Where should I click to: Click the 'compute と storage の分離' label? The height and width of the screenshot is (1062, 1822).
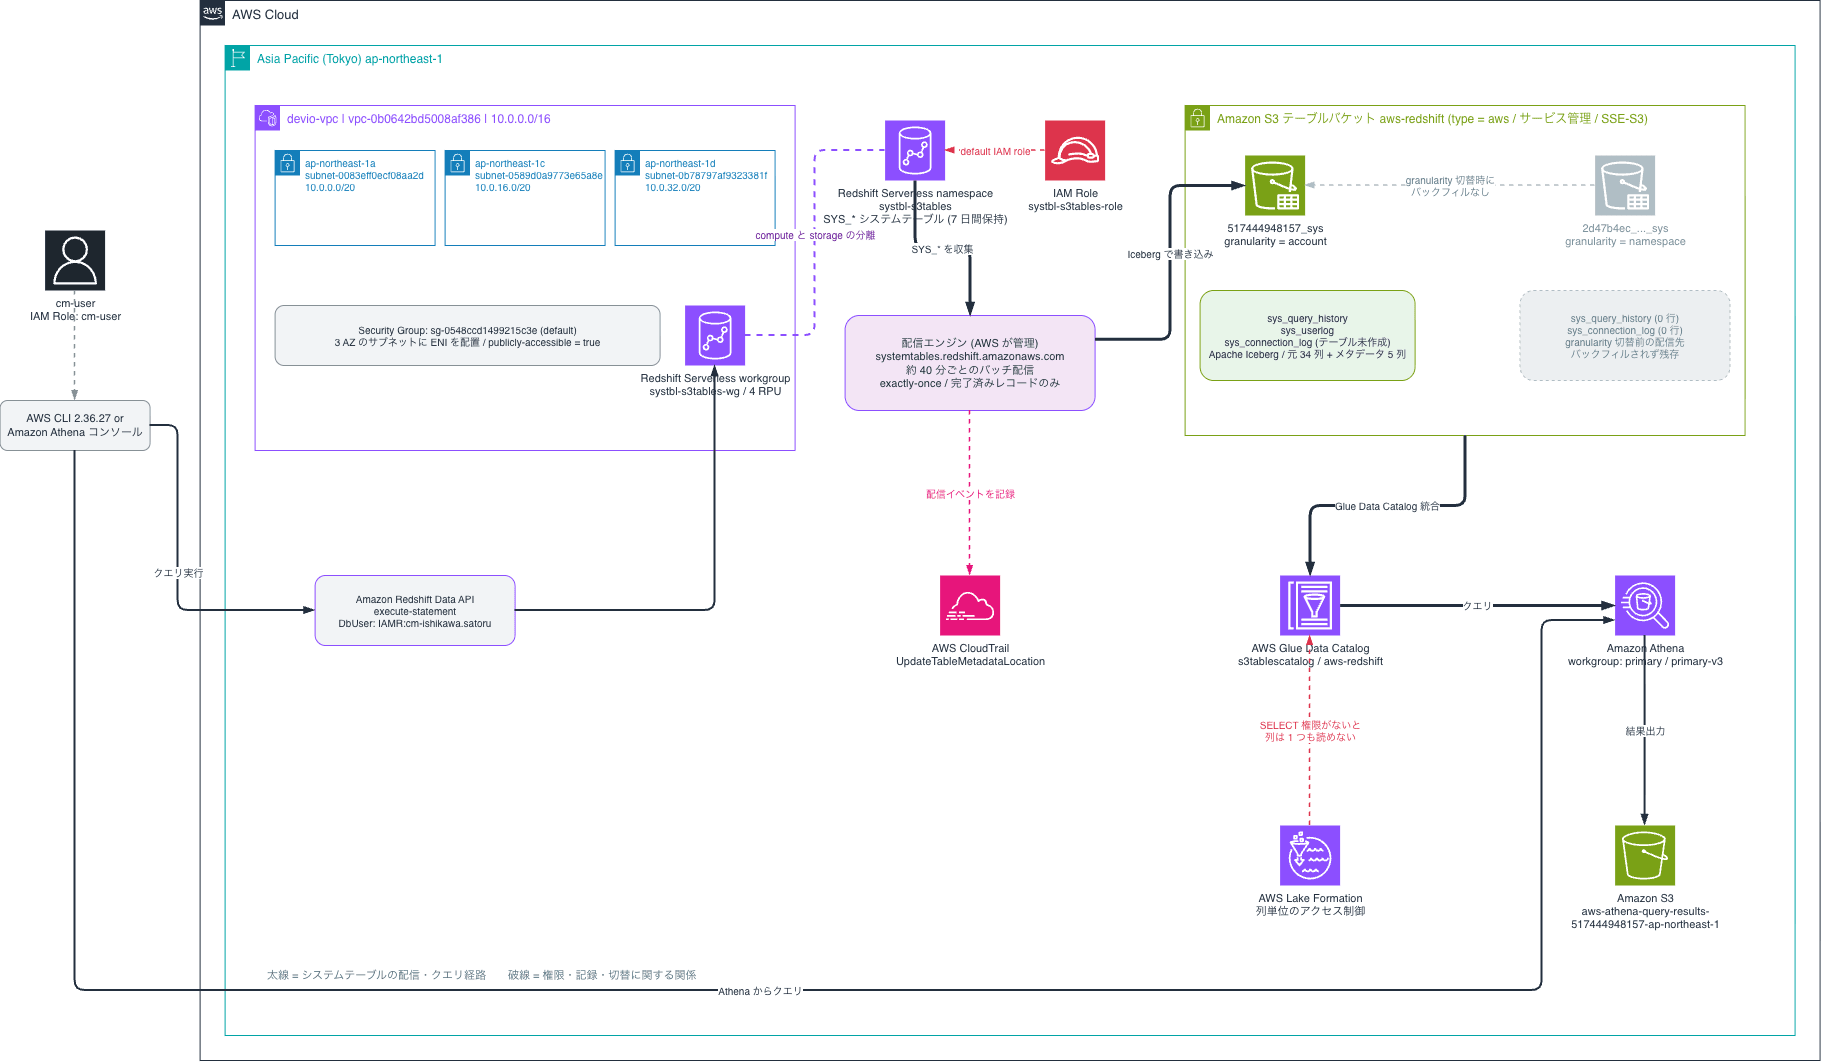click(815, 236)
